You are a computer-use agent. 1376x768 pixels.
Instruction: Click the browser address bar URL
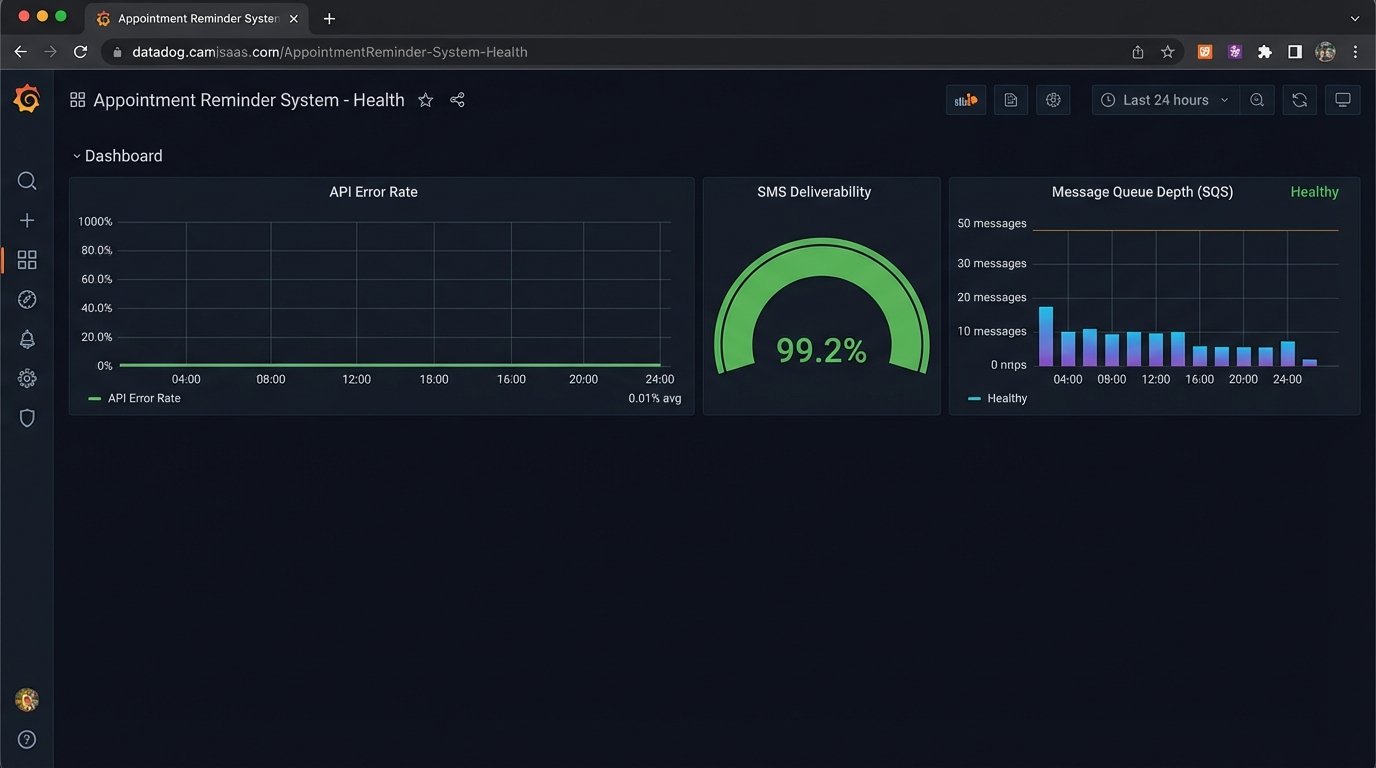pyautogui.click(x=330, y=52)
